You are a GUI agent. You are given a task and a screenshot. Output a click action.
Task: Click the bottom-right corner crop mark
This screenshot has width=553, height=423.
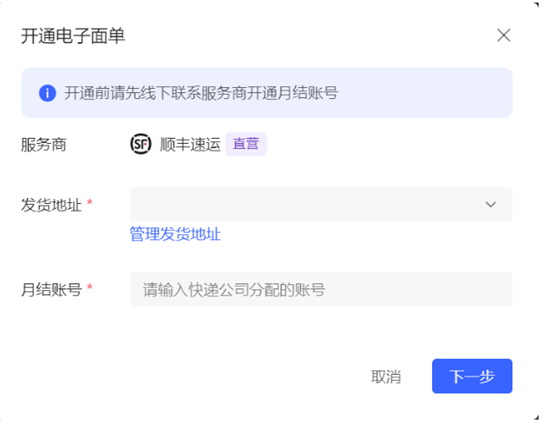point(536,417)
